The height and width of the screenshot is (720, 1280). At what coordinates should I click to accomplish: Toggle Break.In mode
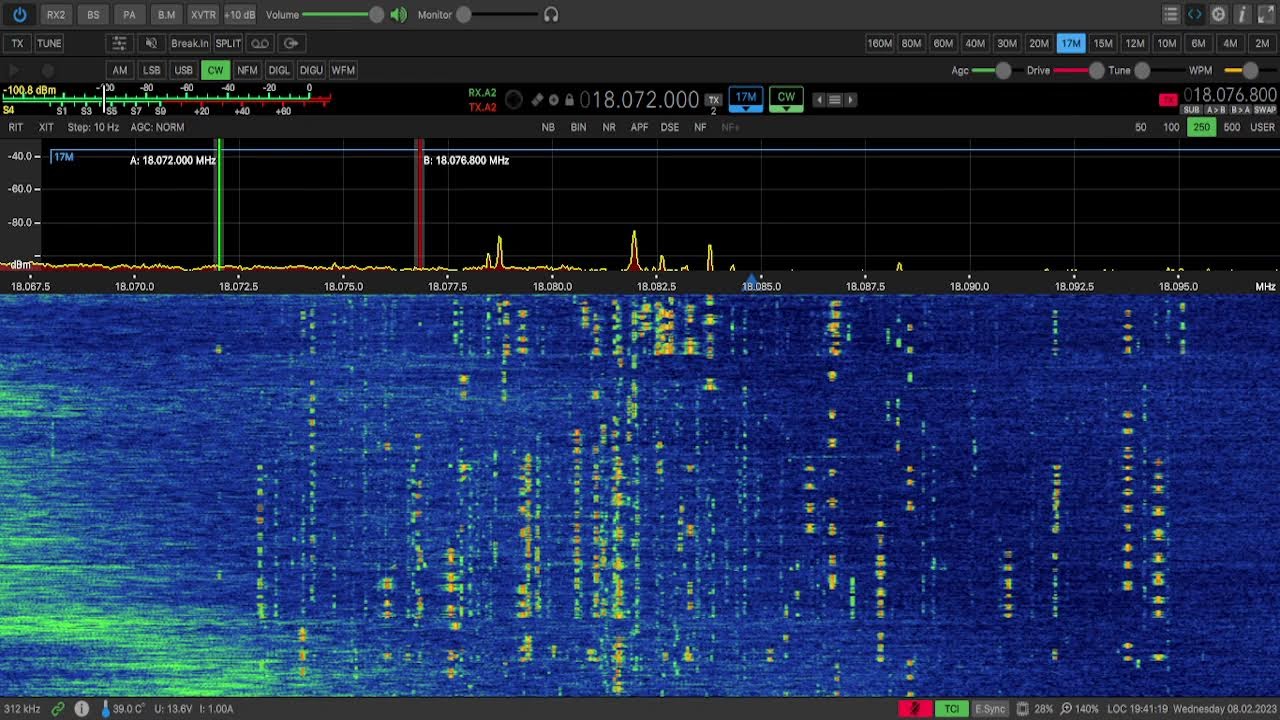(189, 43)
